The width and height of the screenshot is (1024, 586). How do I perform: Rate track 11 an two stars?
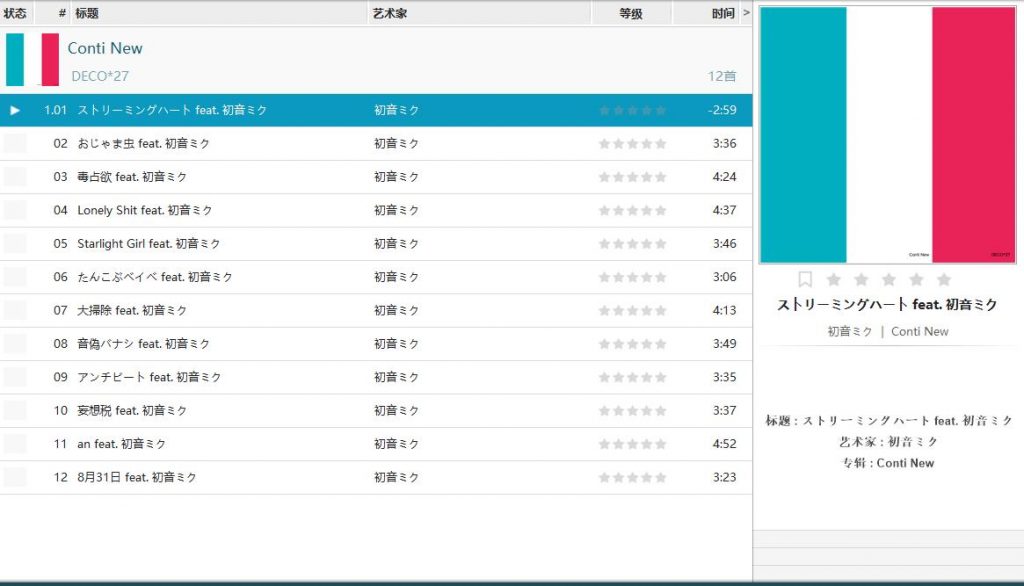point(618,444)
